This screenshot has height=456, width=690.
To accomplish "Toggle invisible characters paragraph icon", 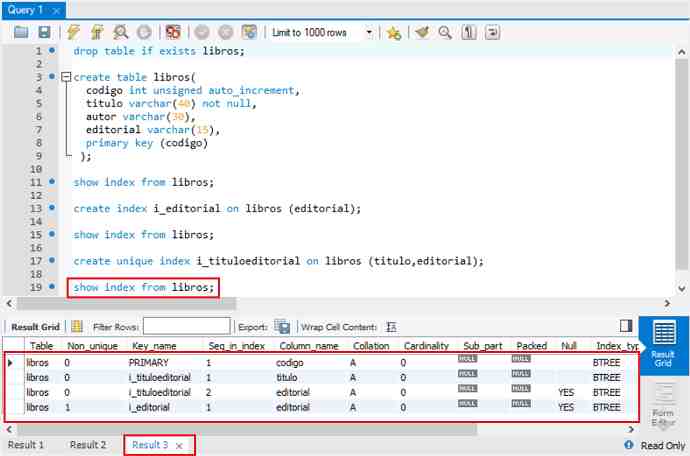I will point(470,32).
